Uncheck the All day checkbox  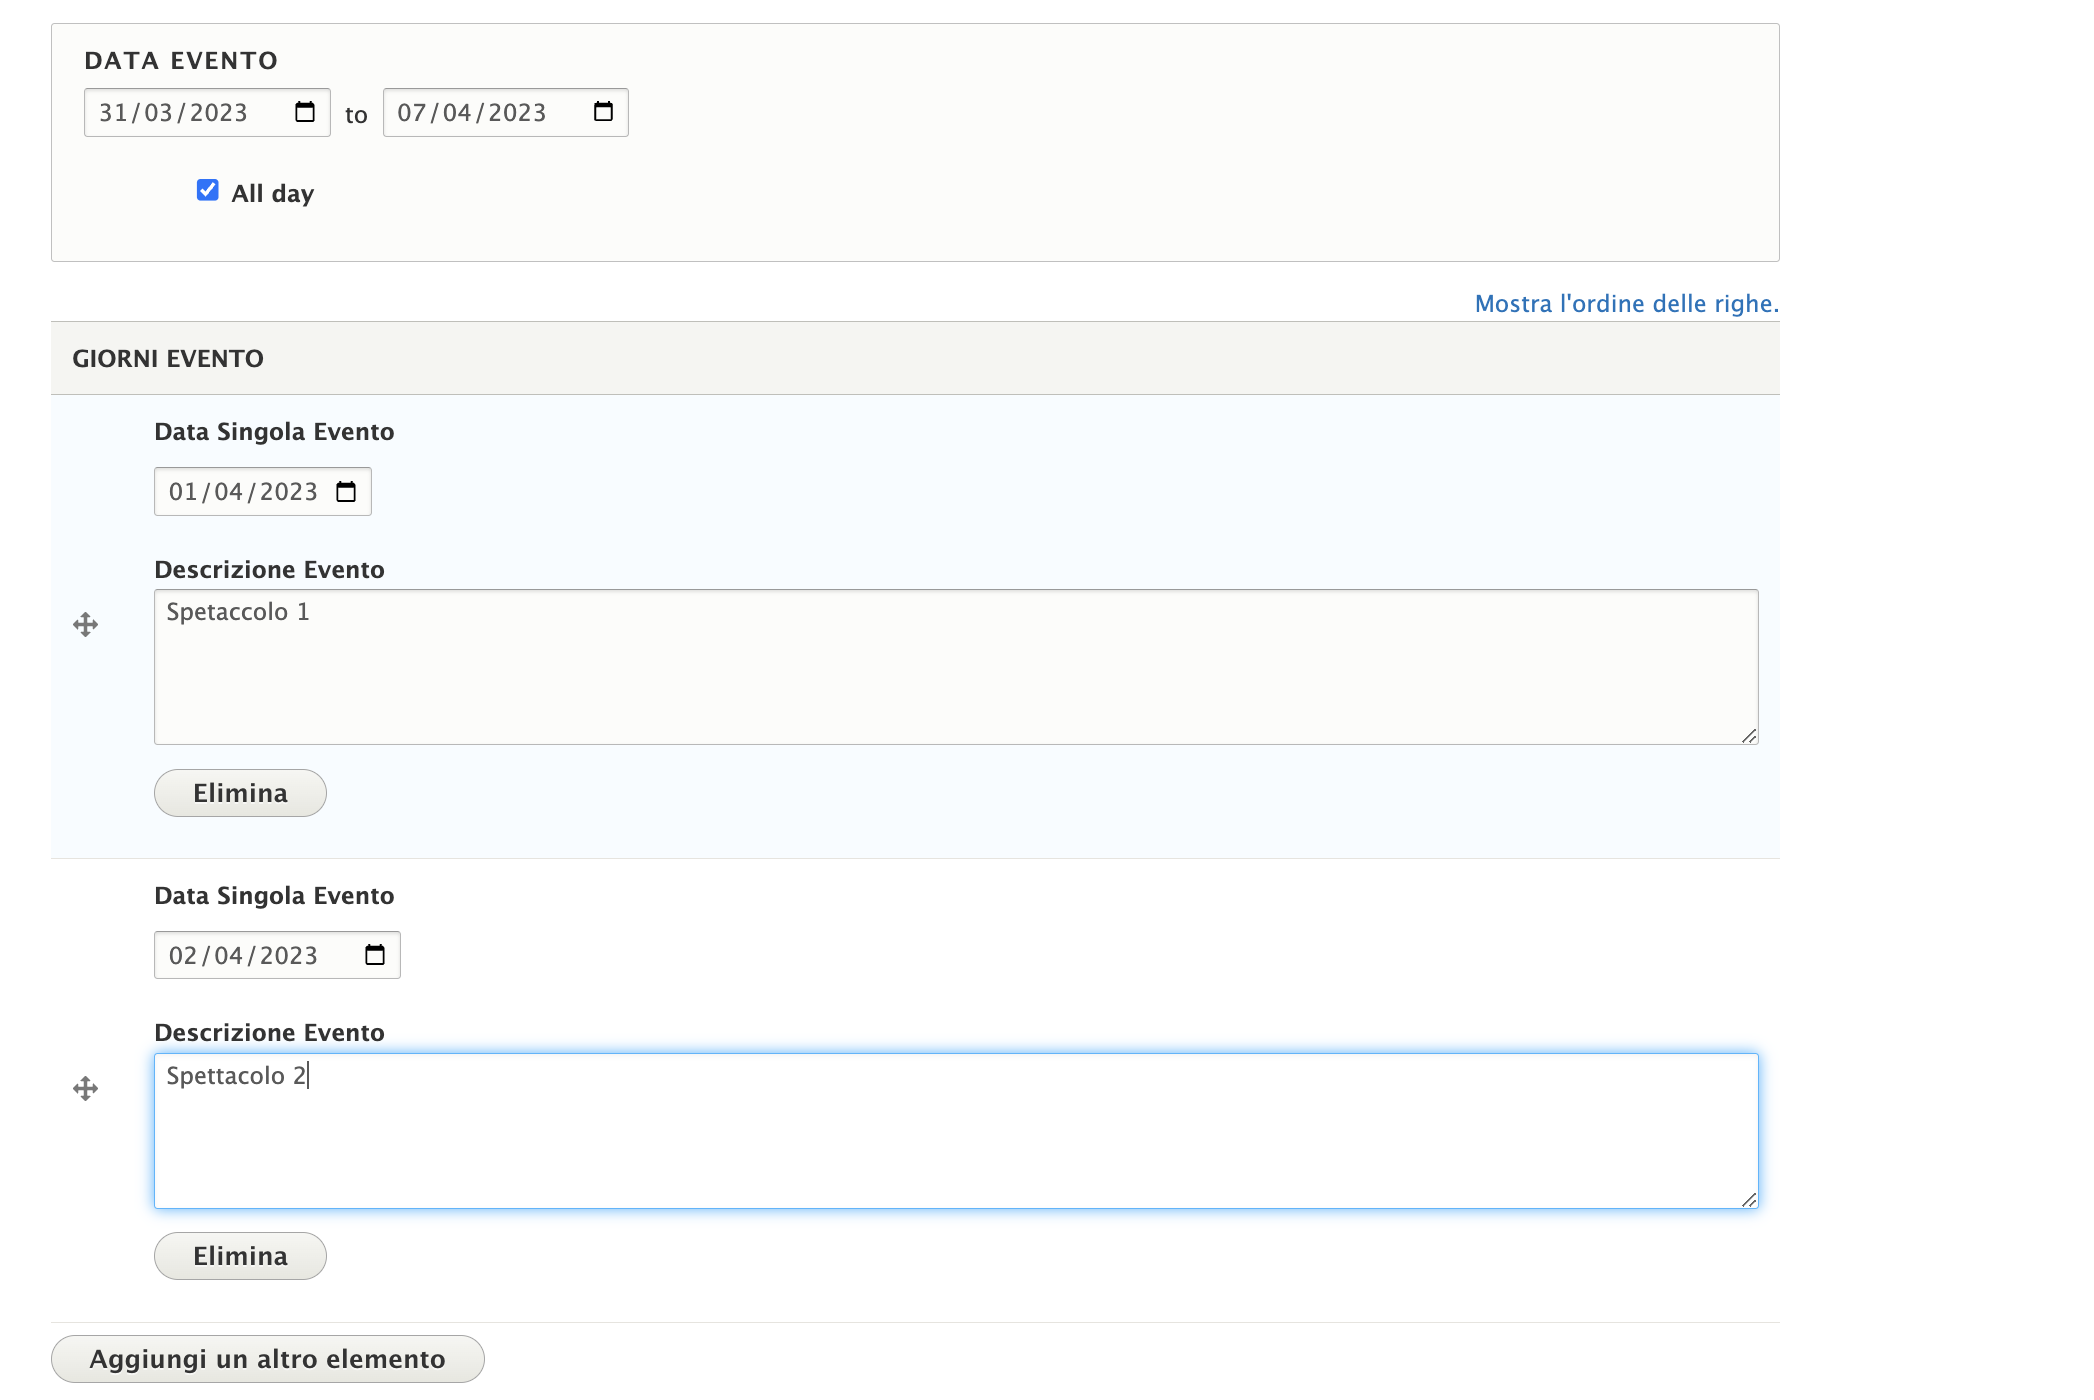tap(208, 190)
